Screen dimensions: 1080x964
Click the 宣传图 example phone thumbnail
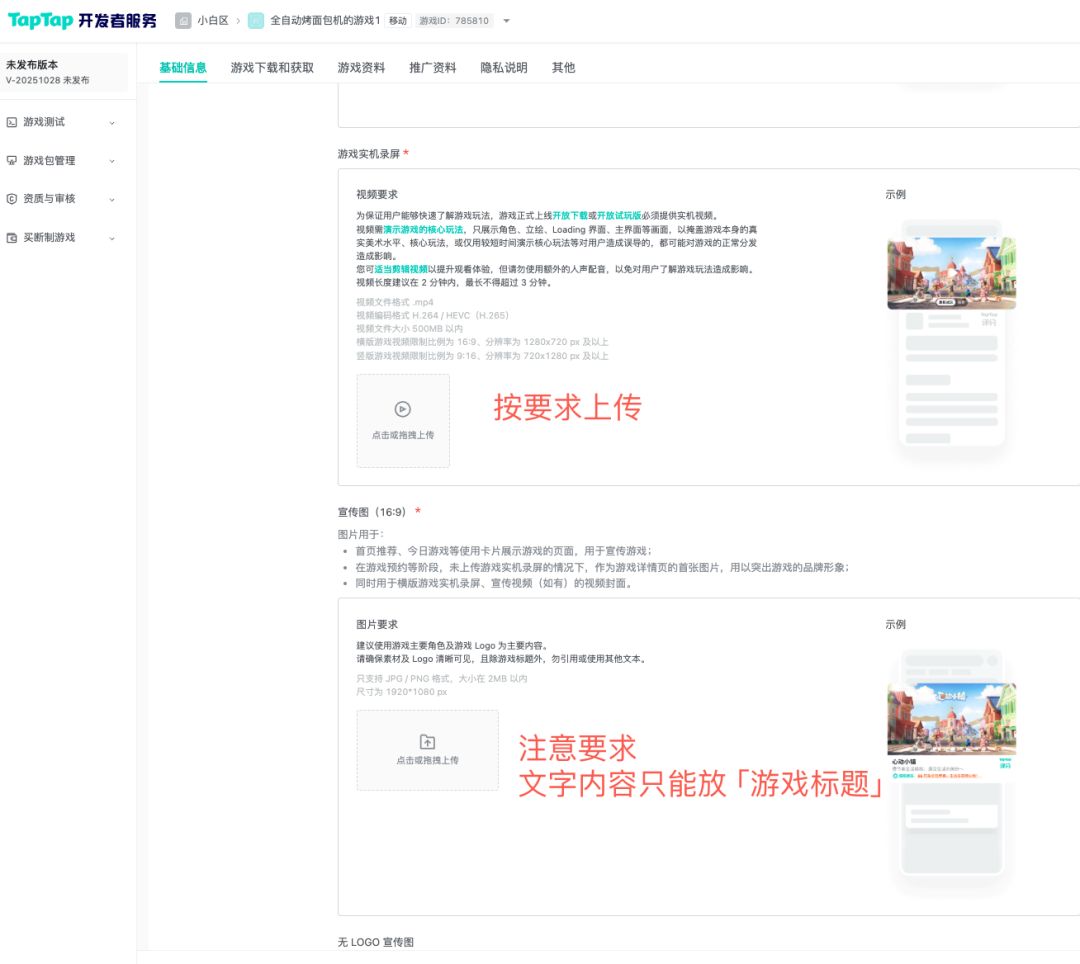pyautogui.click(x=950, y=765)
